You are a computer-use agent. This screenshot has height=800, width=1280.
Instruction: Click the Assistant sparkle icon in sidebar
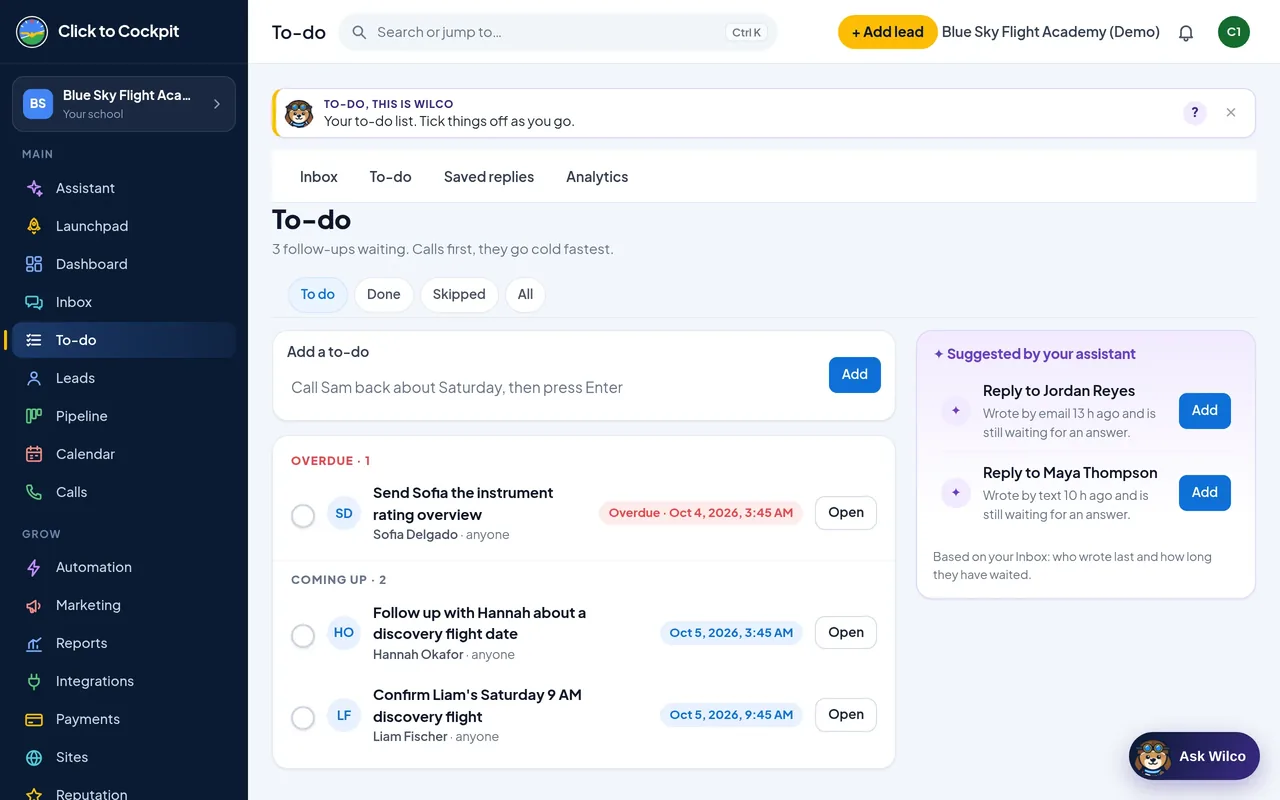pos(34,188)
